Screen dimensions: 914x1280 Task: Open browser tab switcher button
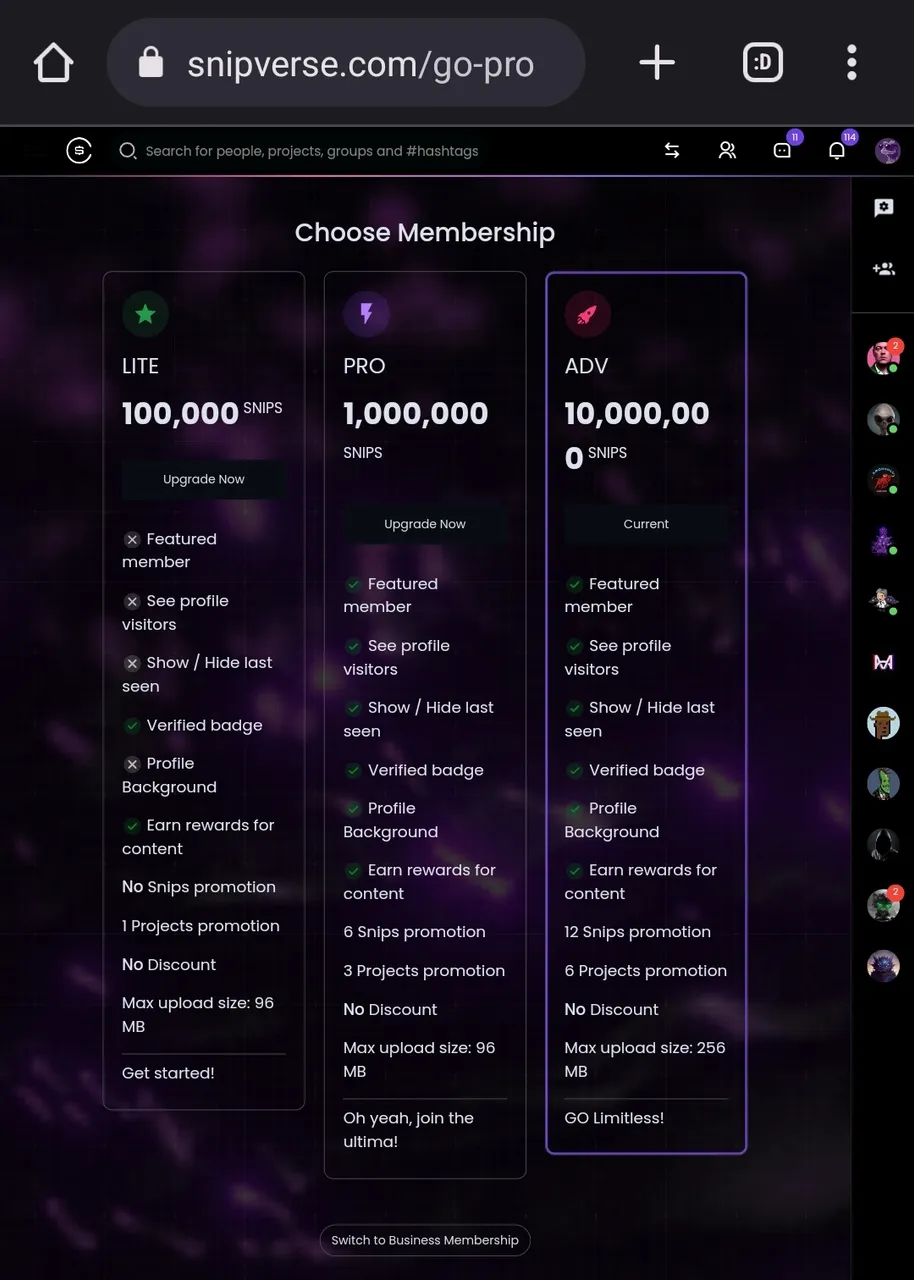click(763, 63)
